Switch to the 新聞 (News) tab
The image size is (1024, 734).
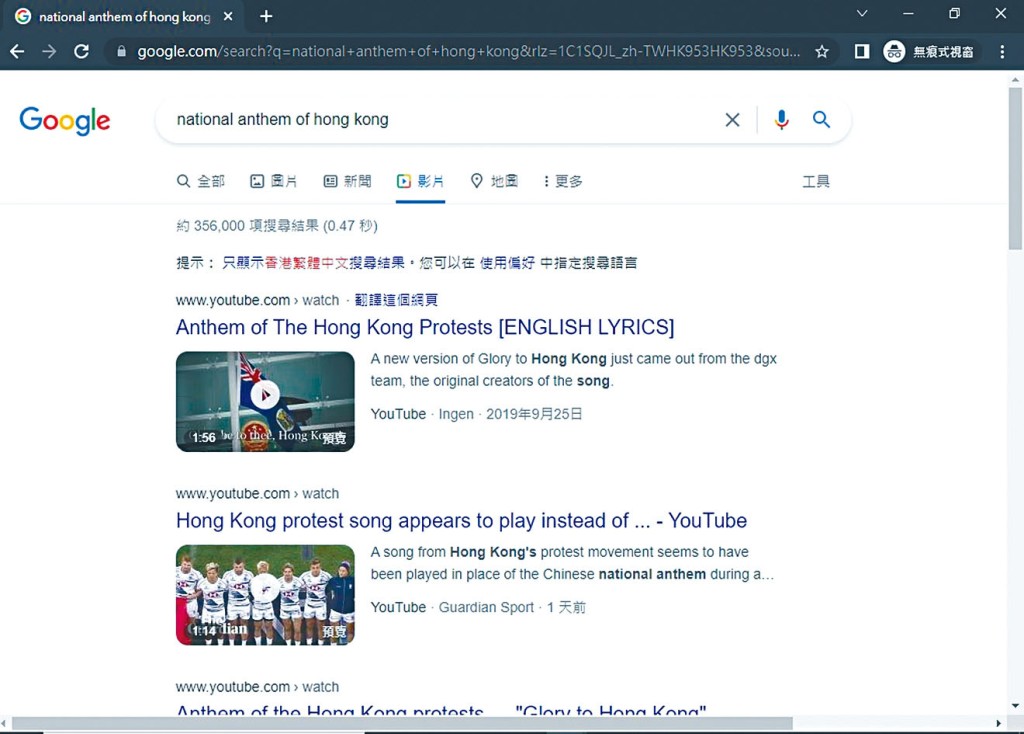[347, 181]
